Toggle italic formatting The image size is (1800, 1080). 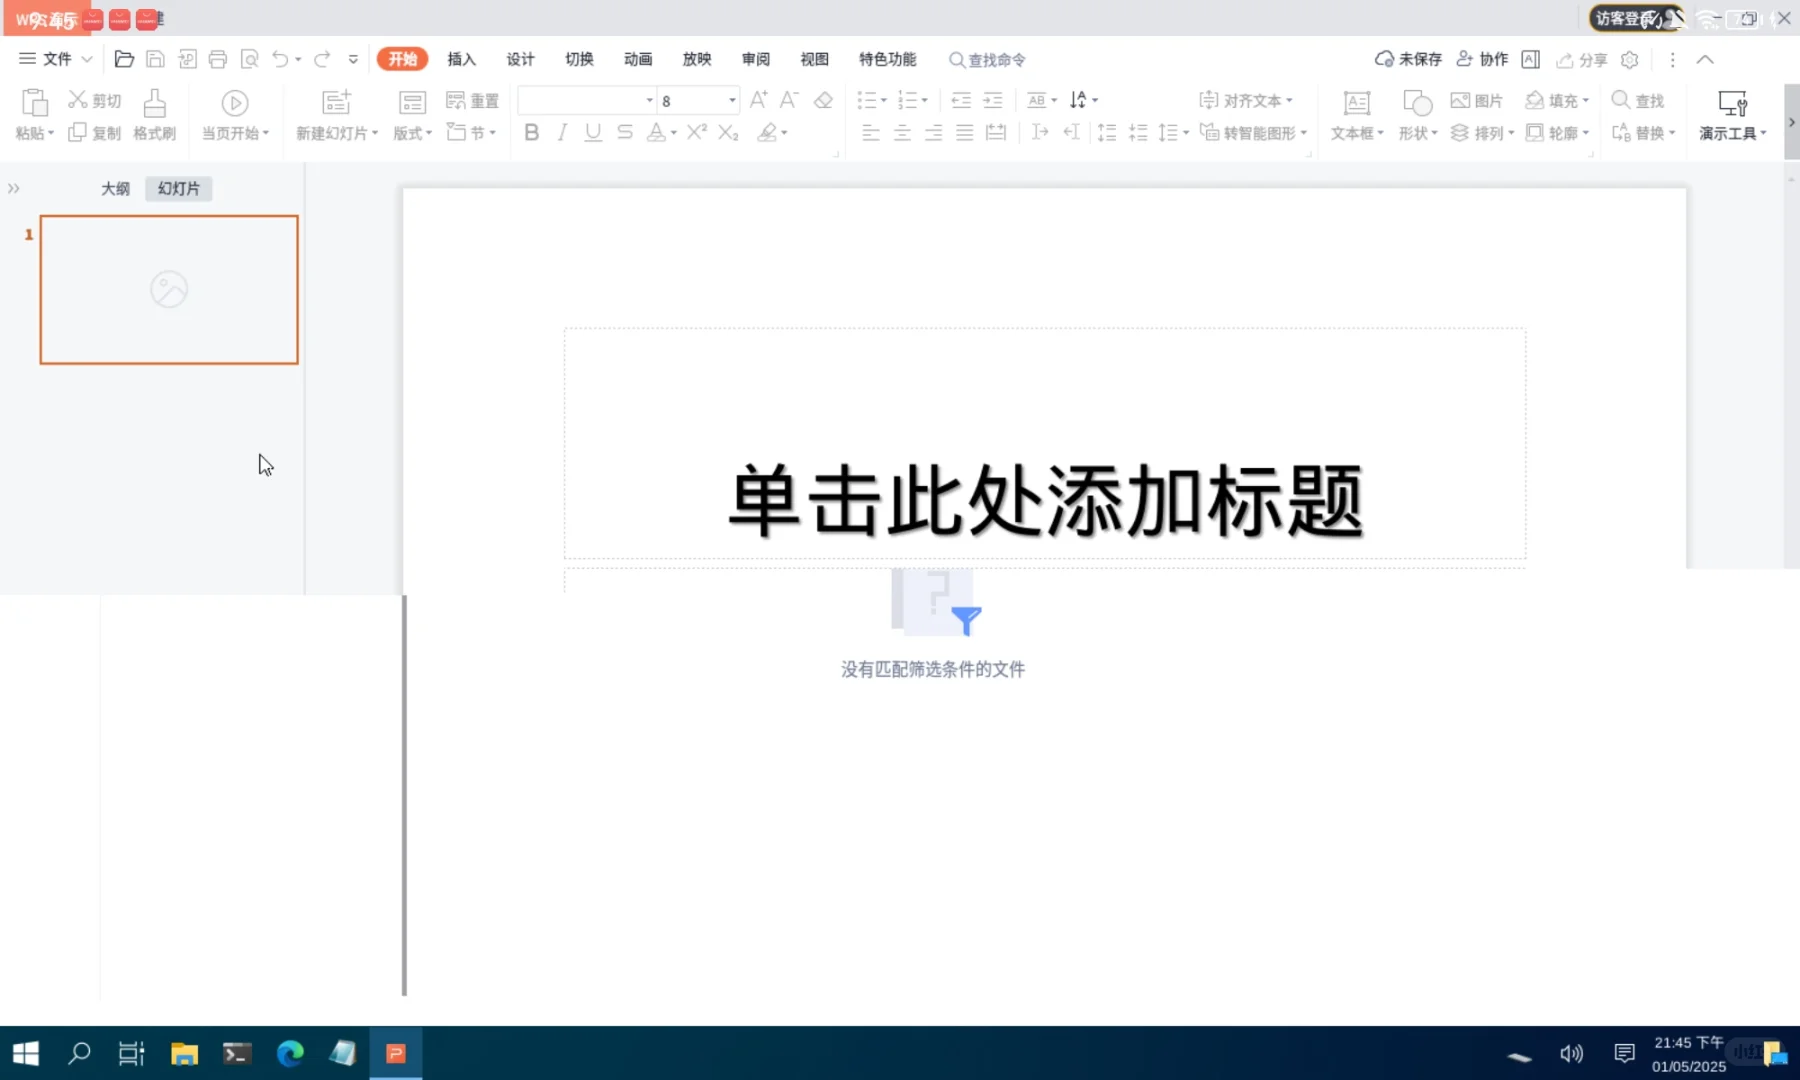[562, 132]
